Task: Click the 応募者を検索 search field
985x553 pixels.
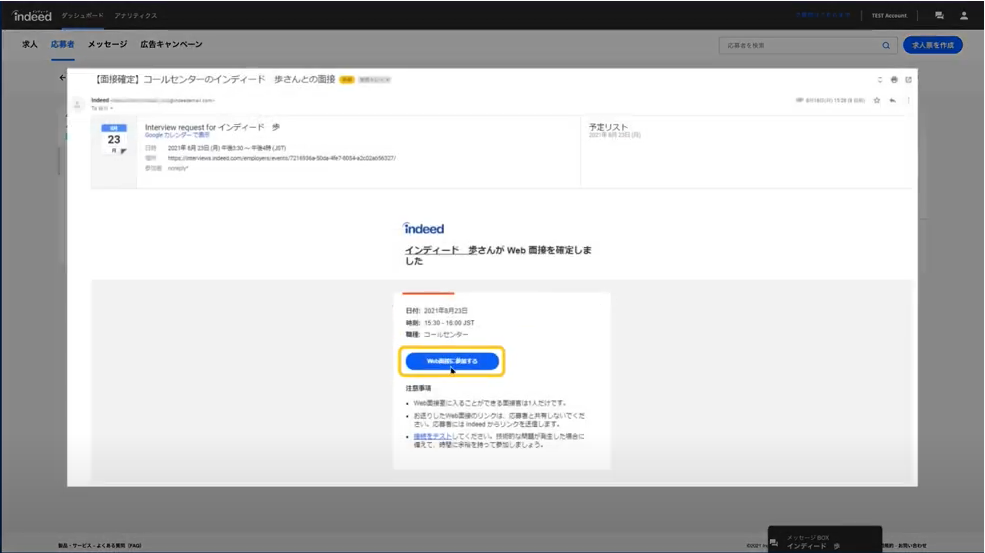Action: (800, 45)
